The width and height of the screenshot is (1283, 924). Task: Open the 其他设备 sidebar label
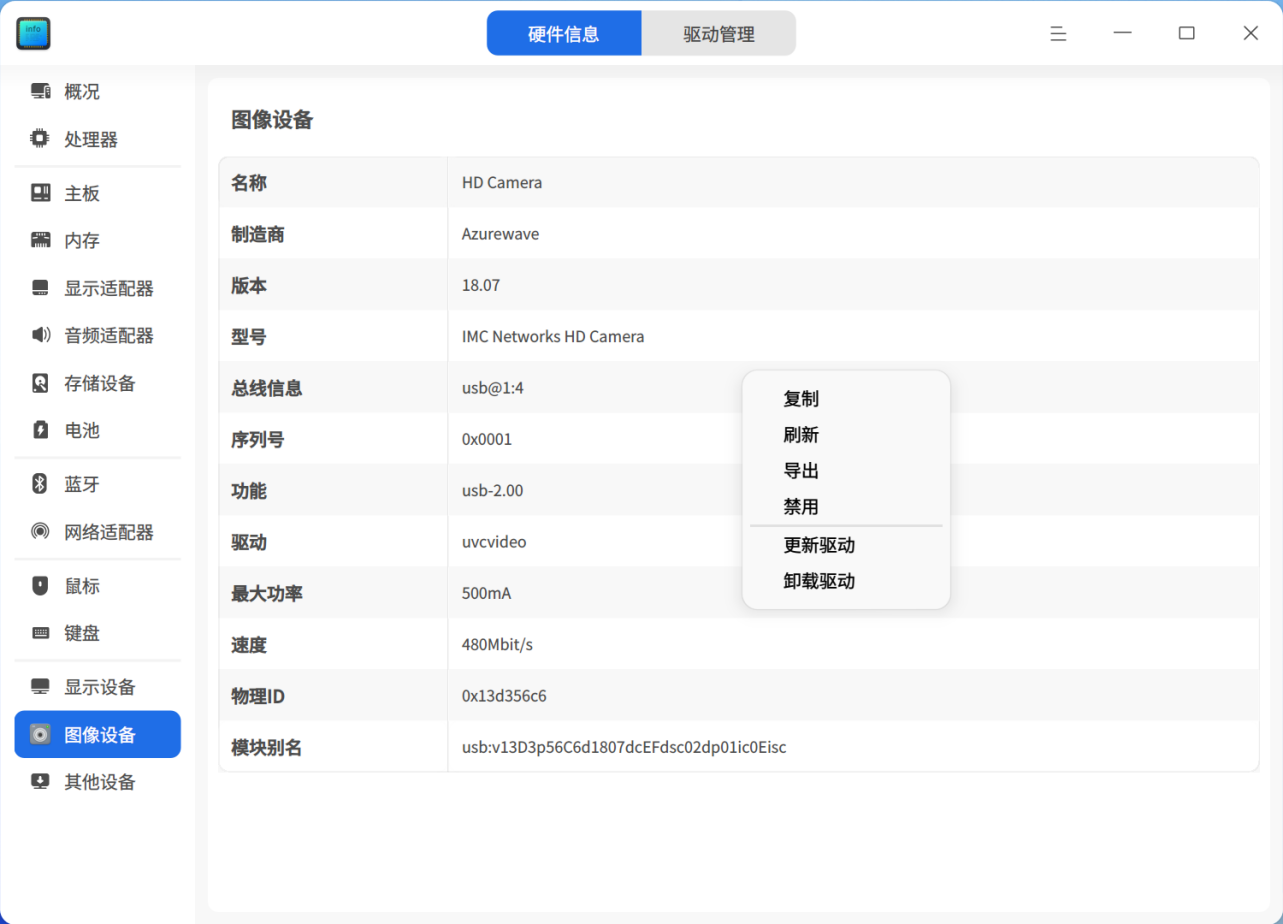point(100,783)
